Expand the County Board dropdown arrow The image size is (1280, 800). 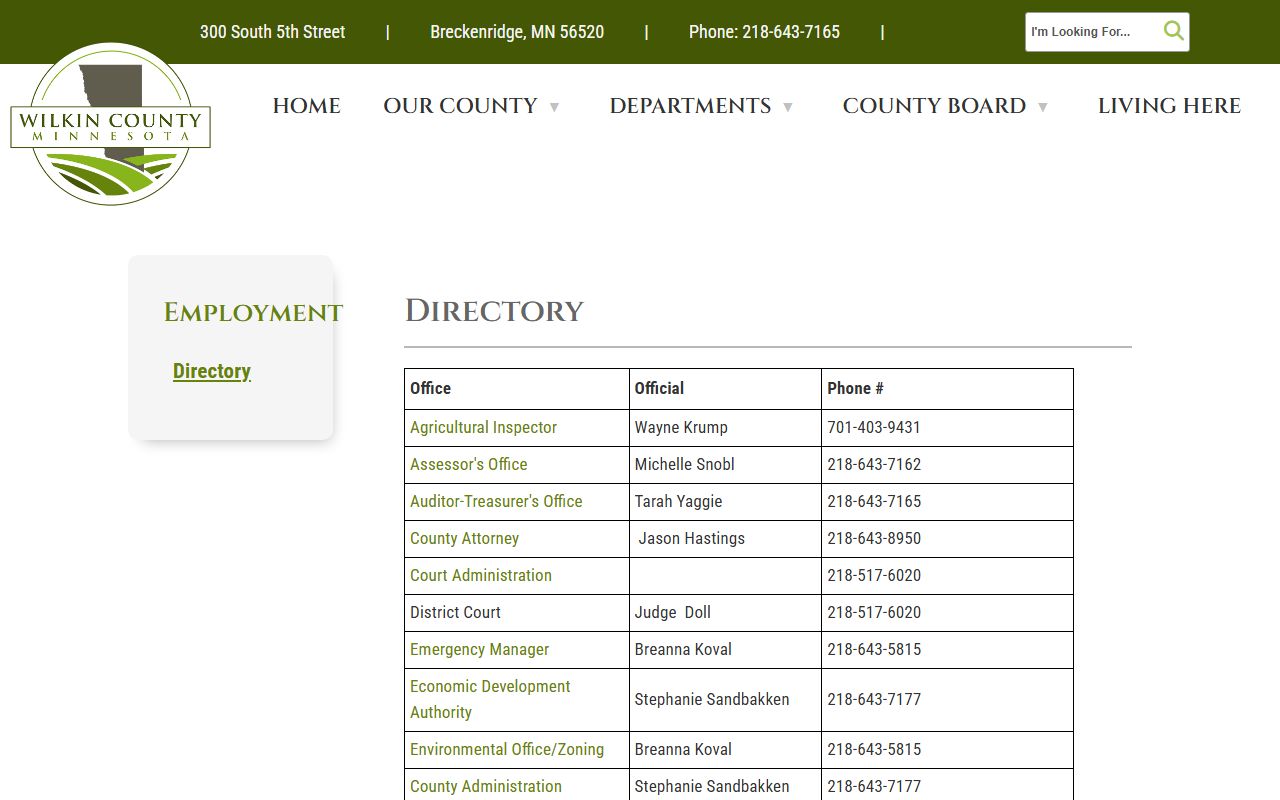click(x=1043, y=107)
